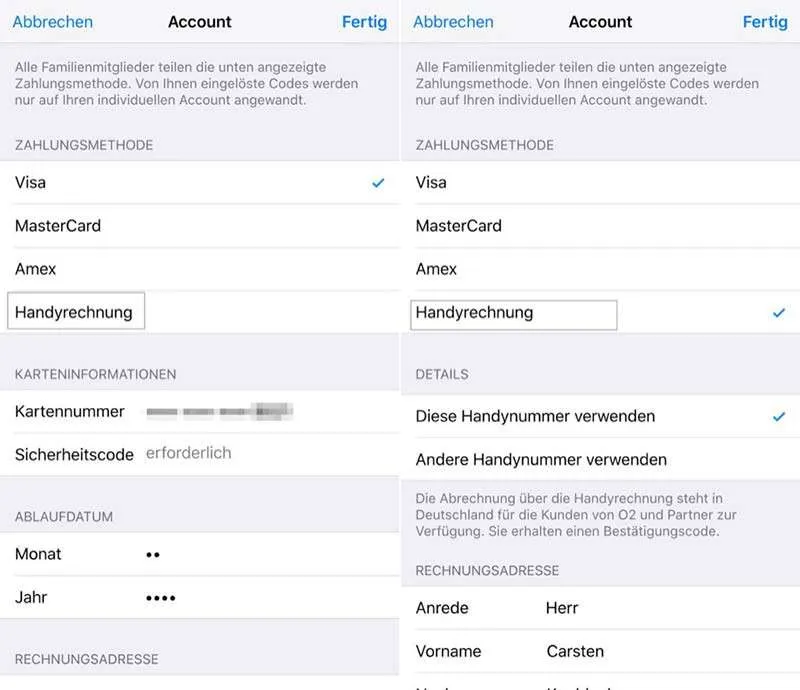
Task: Tap Fertig in right screen
Action: pyautogui.click(x=765, y=22)
